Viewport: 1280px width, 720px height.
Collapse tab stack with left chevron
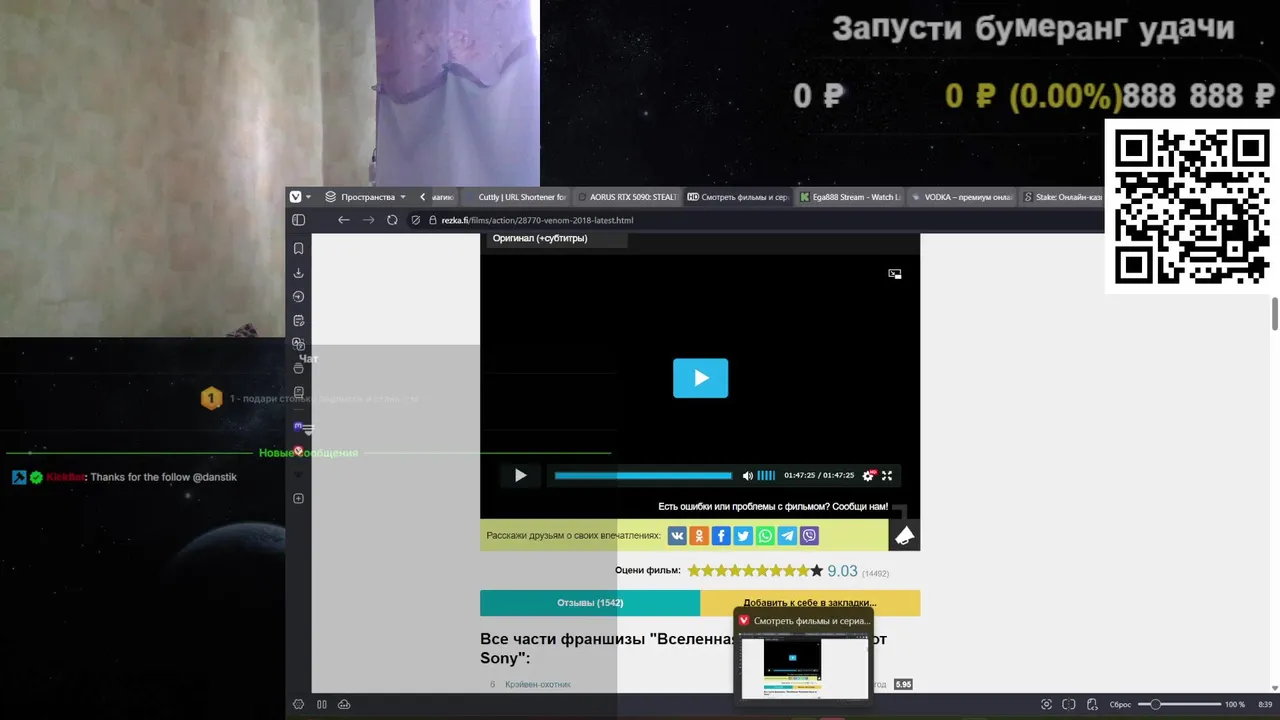click(423, 197)
